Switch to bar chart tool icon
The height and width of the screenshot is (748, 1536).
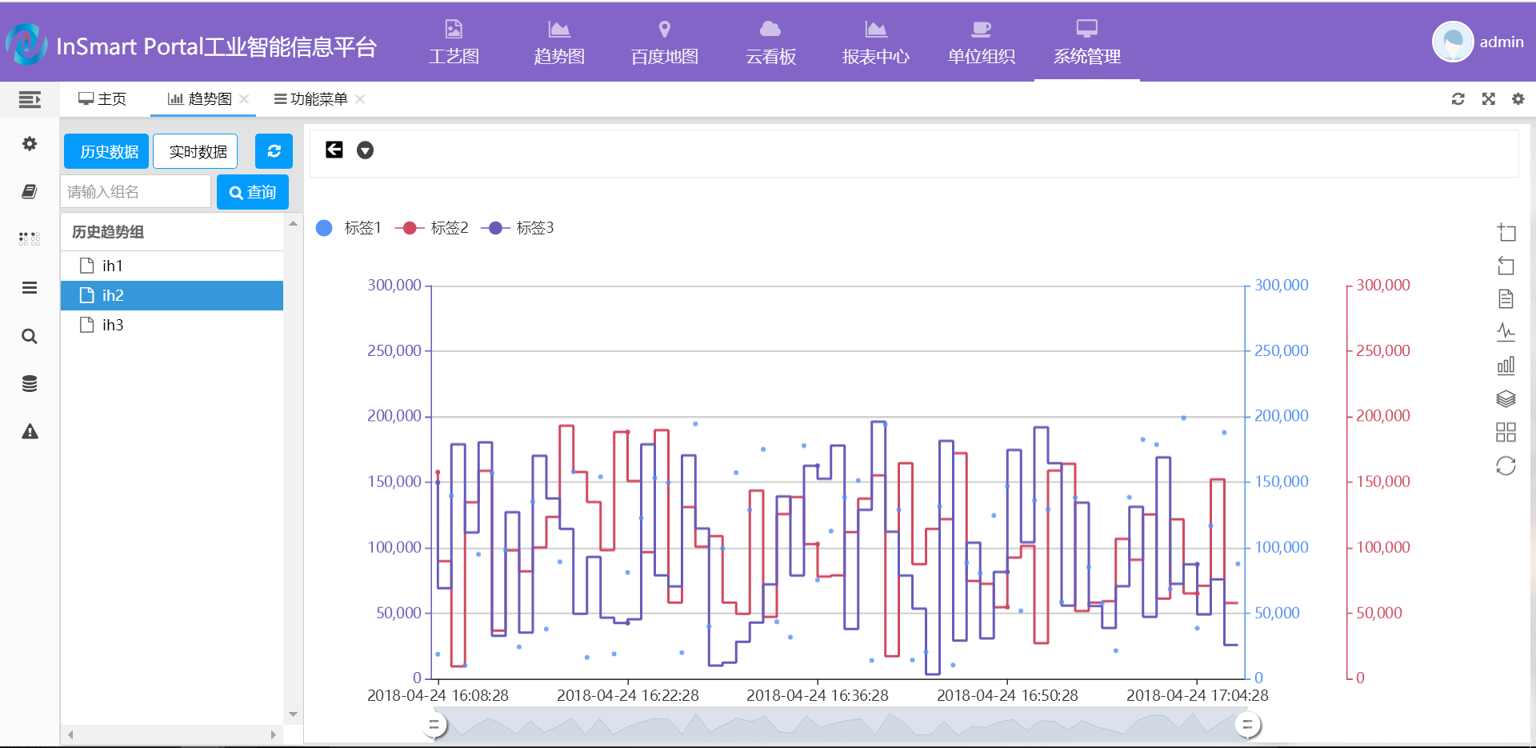coord(1506,365)
